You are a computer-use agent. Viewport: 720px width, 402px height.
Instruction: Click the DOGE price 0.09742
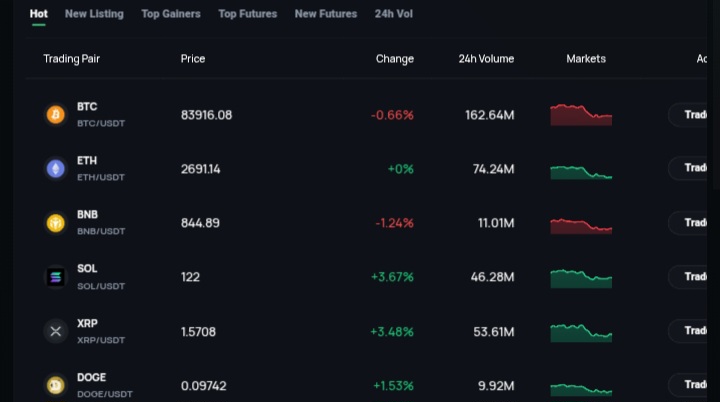coord(203,386)
